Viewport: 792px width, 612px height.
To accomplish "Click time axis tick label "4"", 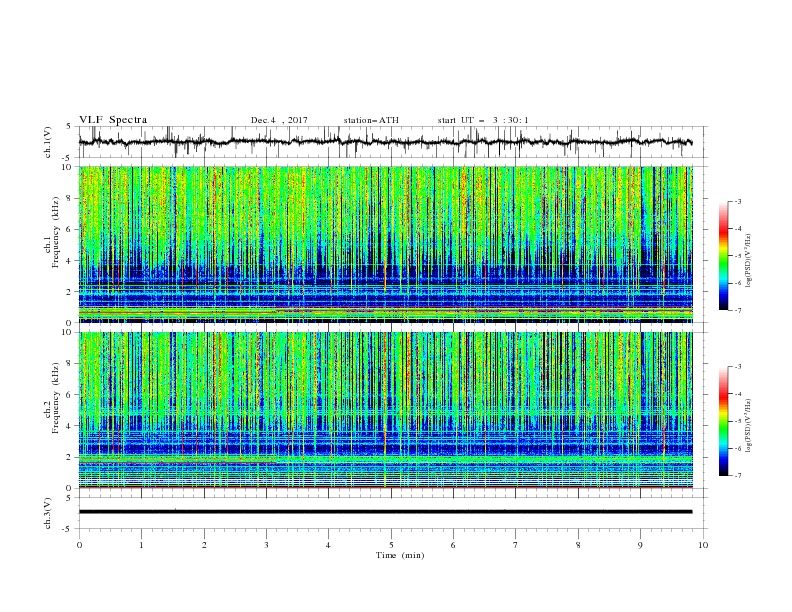I will coord(328,545).
